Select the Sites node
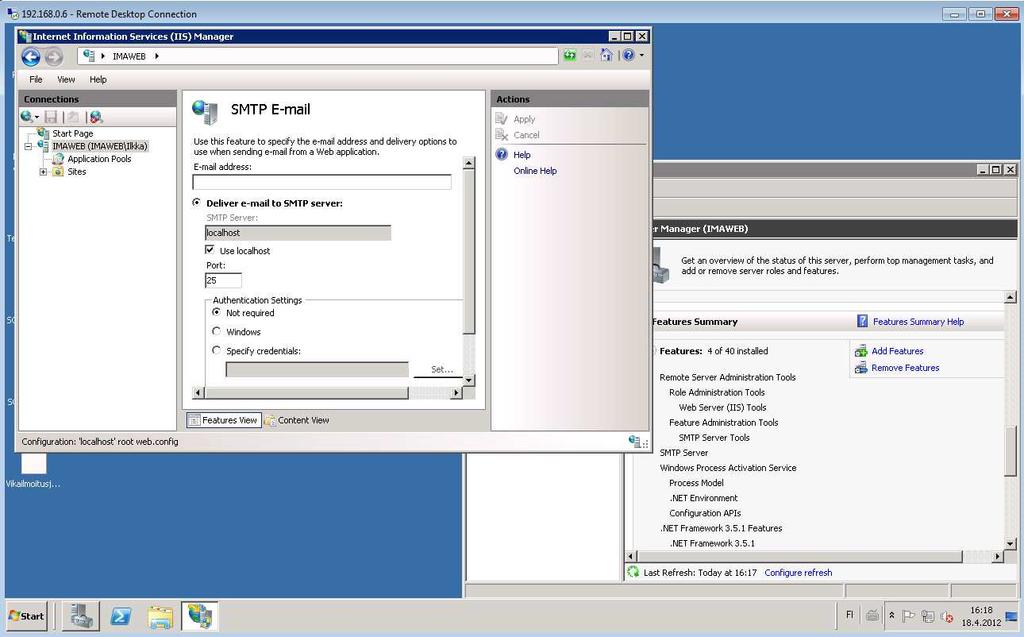Screen dimensions: 1024x637 (76, 172)
